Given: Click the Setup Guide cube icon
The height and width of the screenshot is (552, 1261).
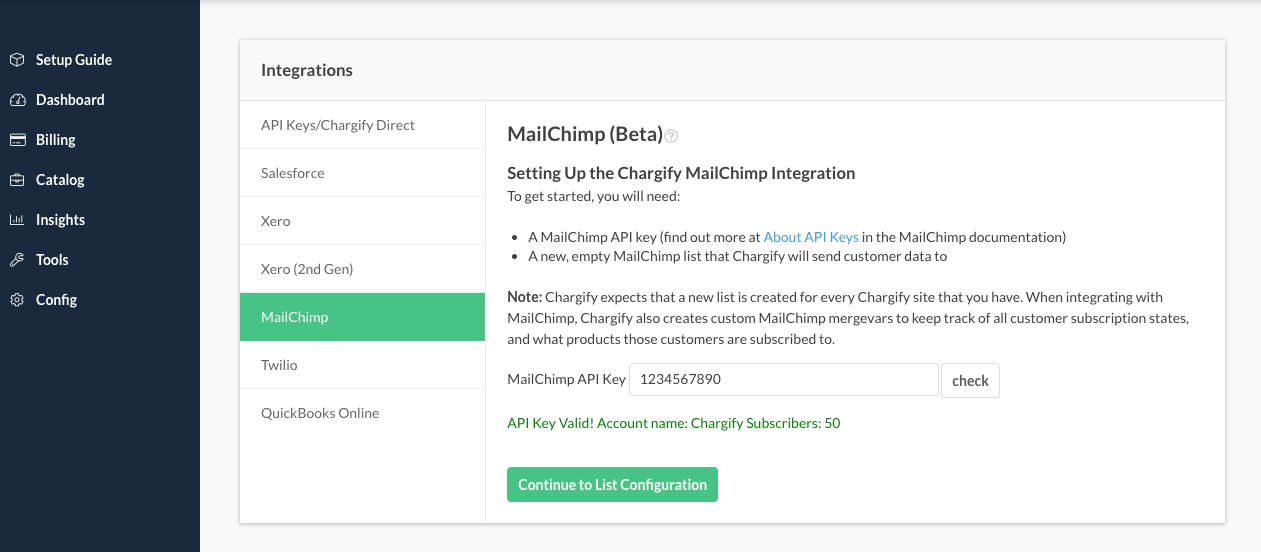Looking at the screenshot, I should (x=17, y=60).
